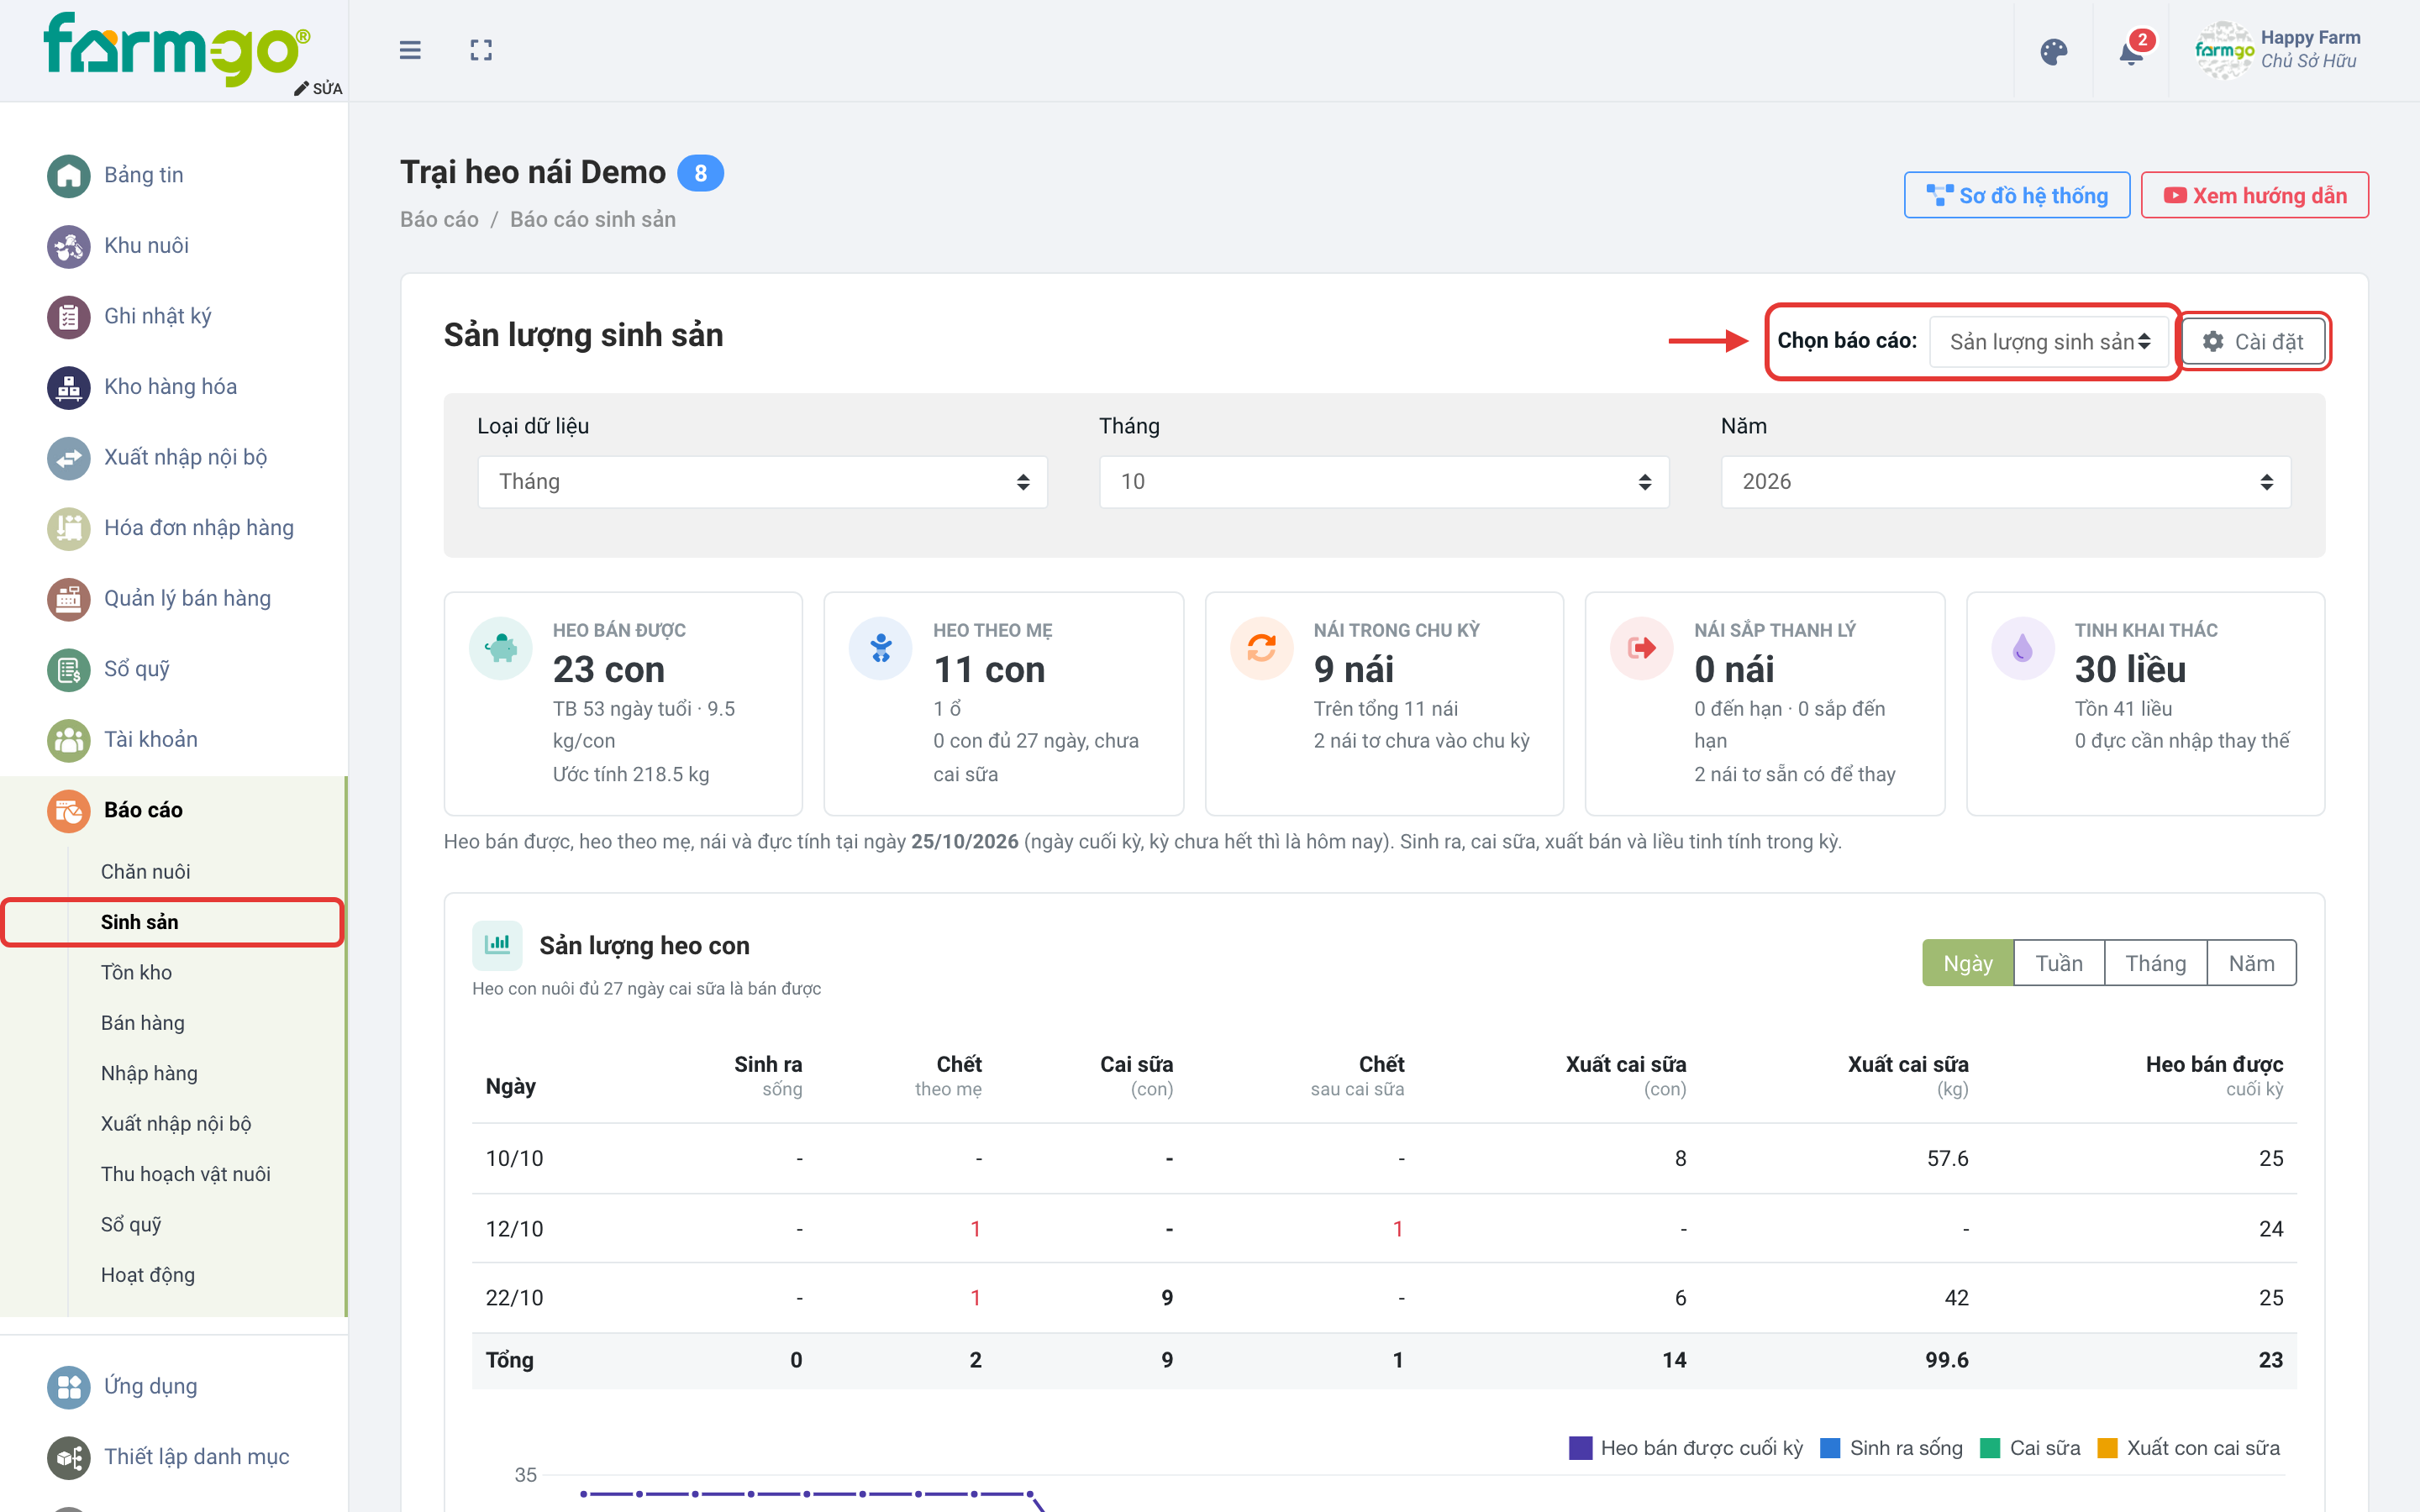Open Tồn kho report submenu item
This screenshot has height=1512, width=2420.
136,972
